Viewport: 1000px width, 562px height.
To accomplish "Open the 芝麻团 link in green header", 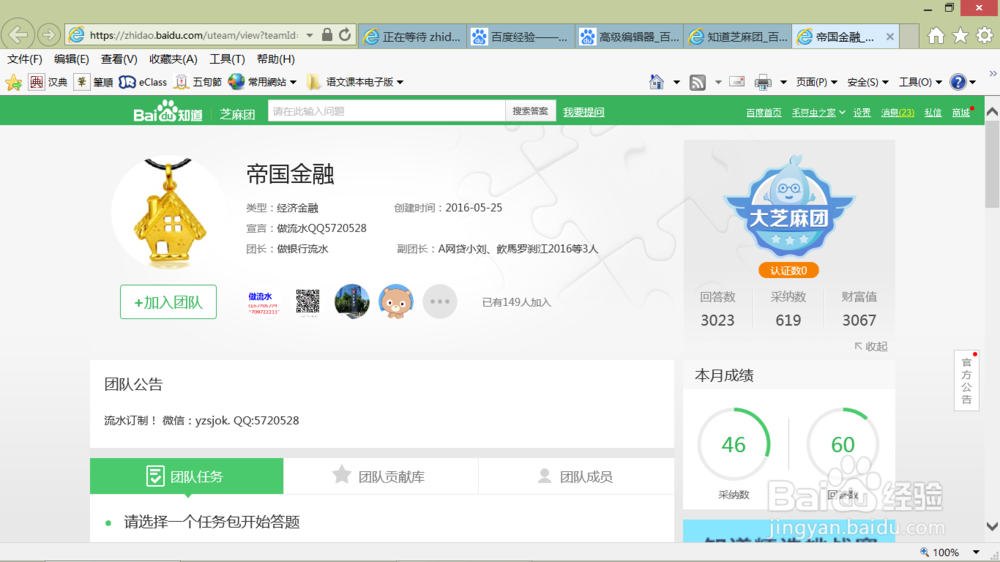I will 237,114.
